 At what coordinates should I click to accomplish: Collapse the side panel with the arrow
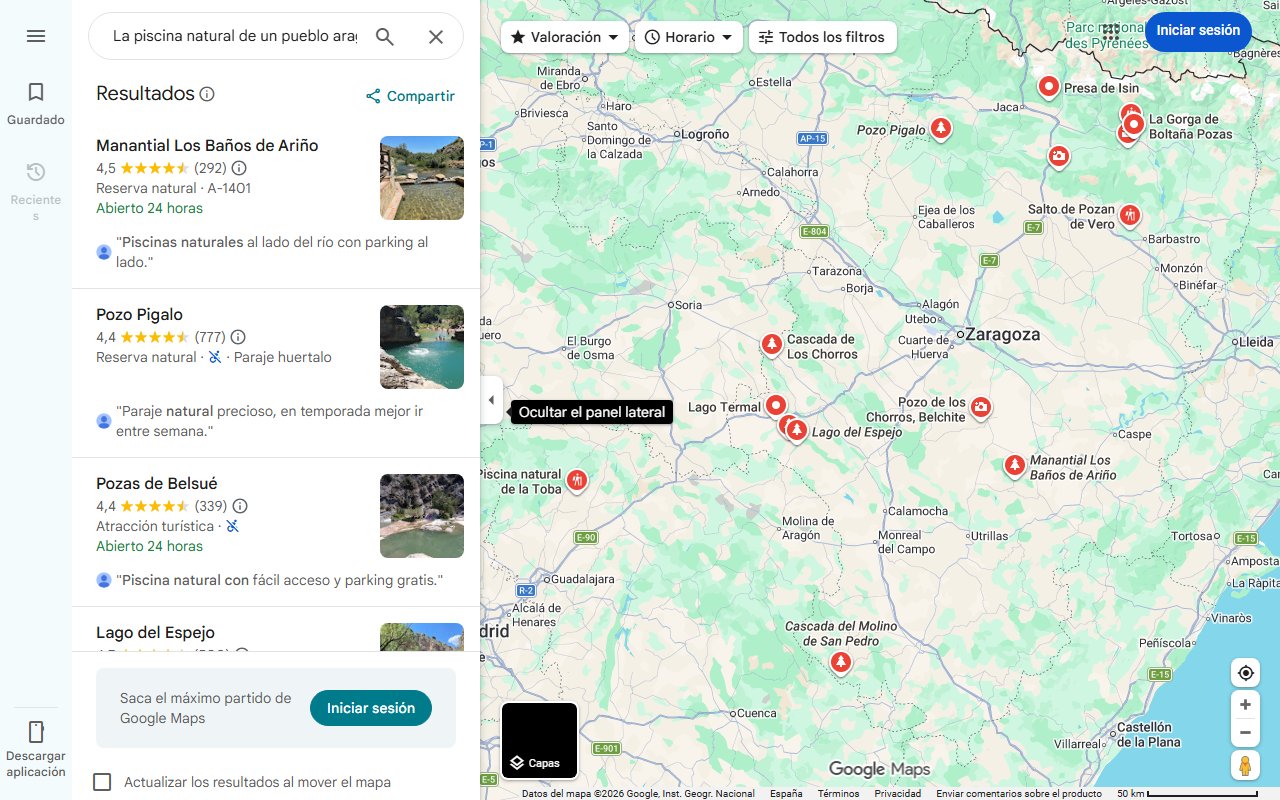pyautogui.click(x=491, y=399)
